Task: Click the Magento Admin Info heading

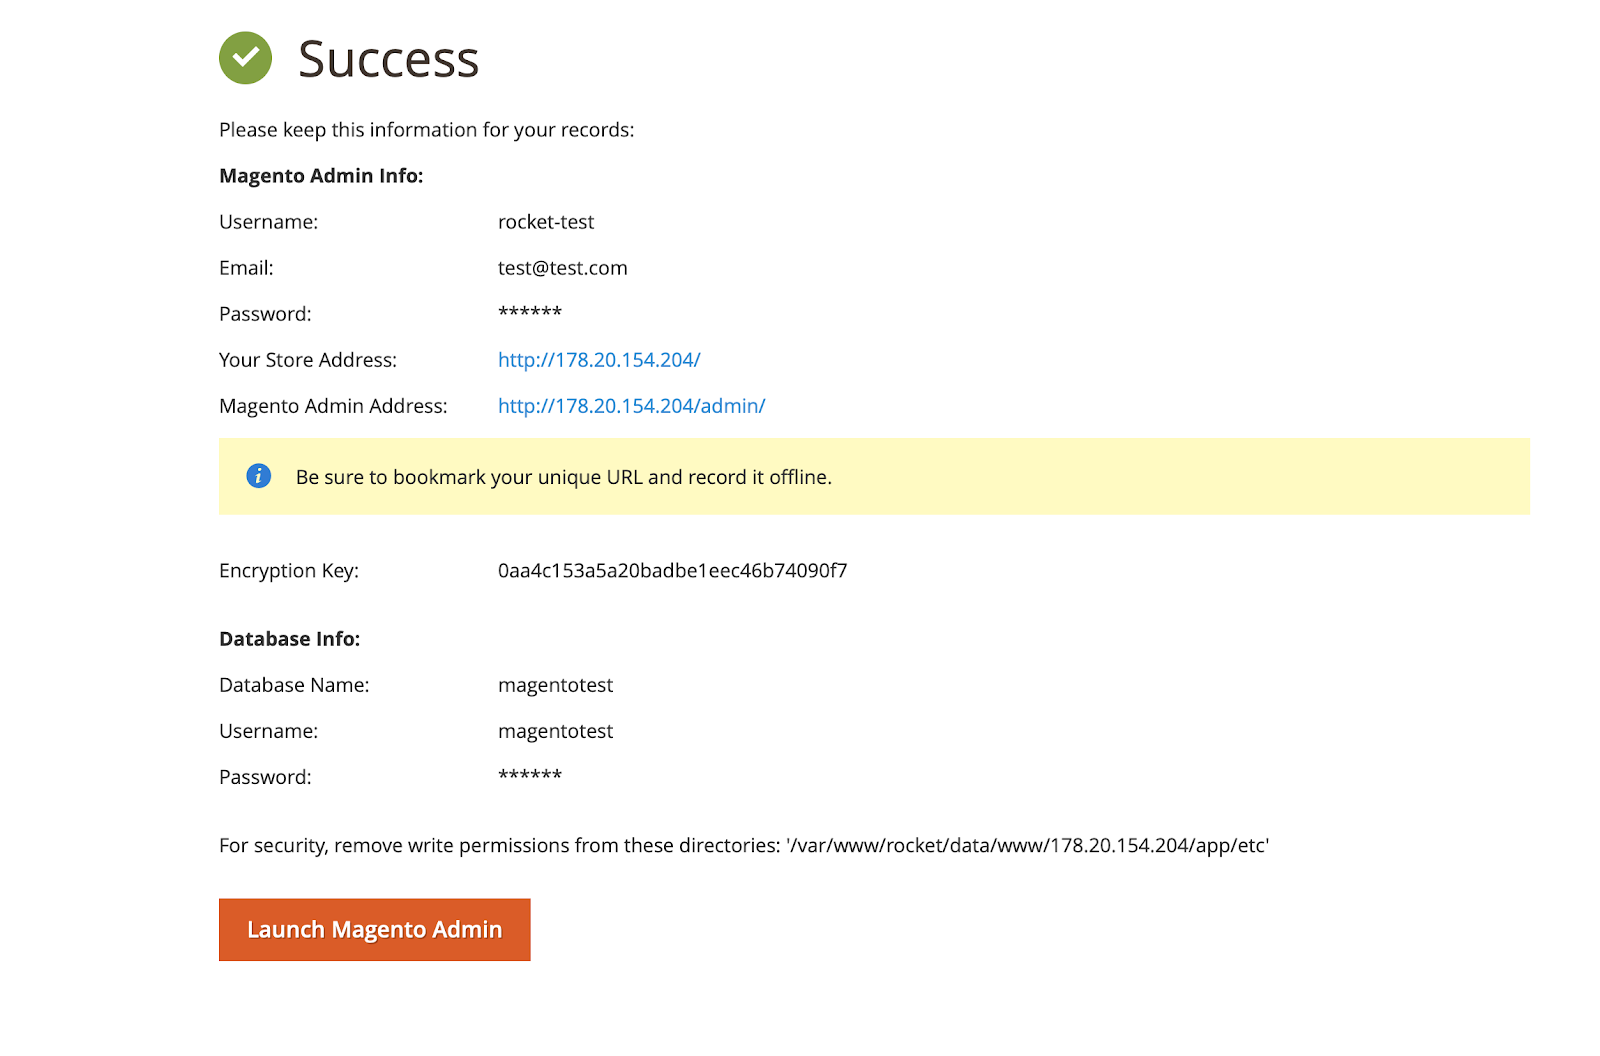Action: click(321, 176)
